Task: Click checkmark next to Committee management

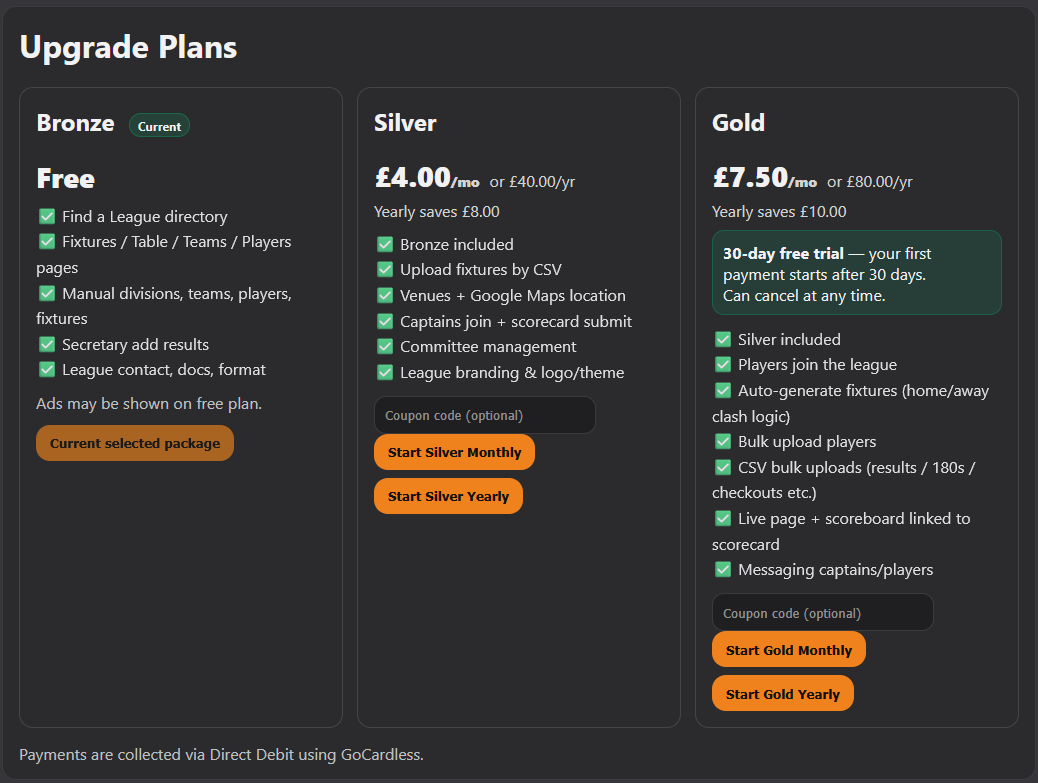Action: [385, 346]
